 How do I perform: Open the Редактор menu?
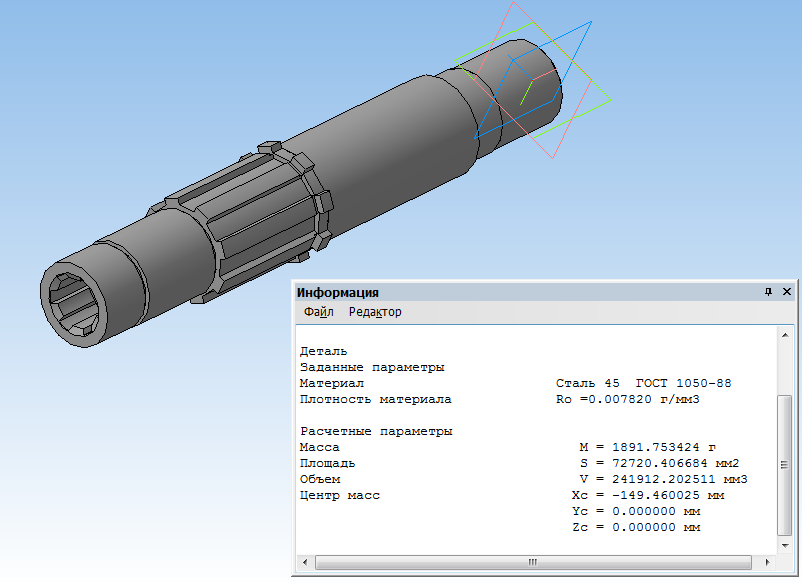point(375,311)
